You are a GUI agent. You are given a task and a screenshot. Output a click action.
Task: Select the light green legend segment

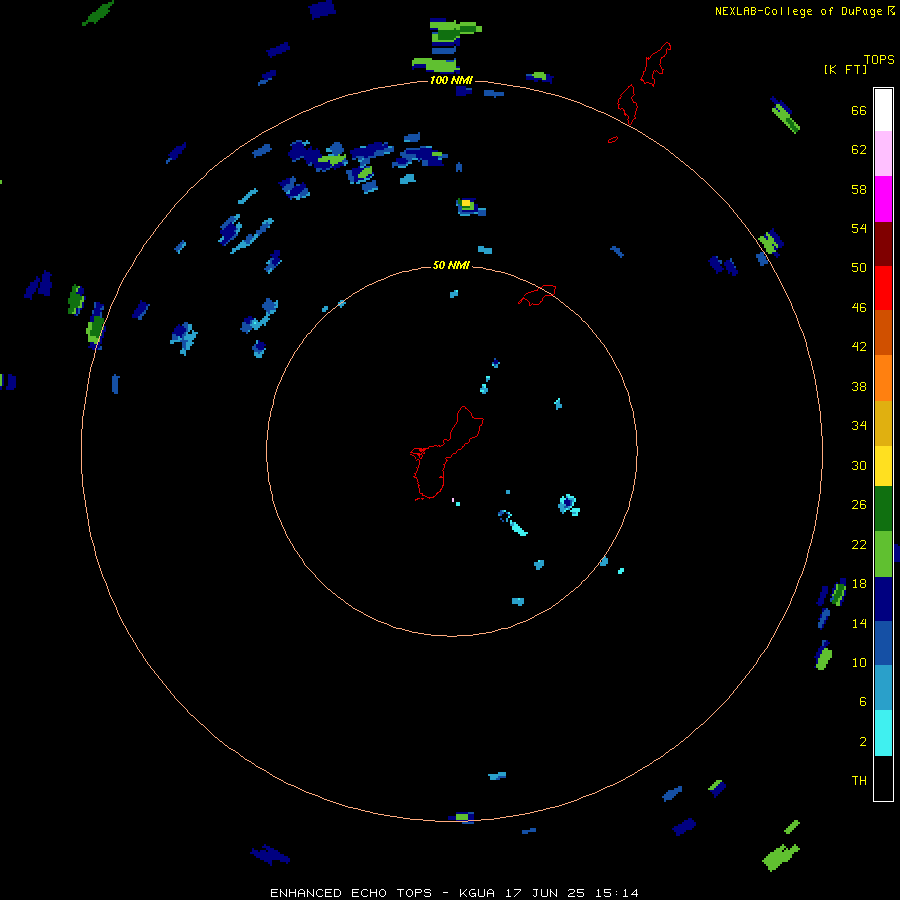pyautogui.click(x=883, y=554)
